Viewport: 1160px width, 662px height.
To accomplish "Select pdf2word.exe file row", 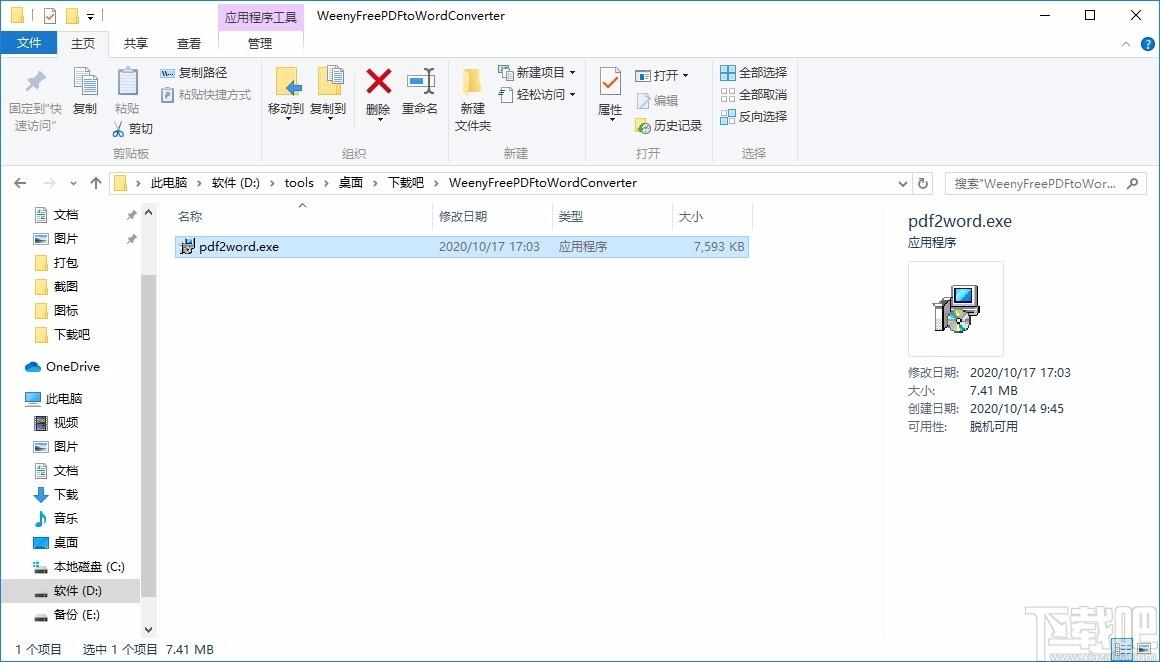I will (x=462, y=247).
